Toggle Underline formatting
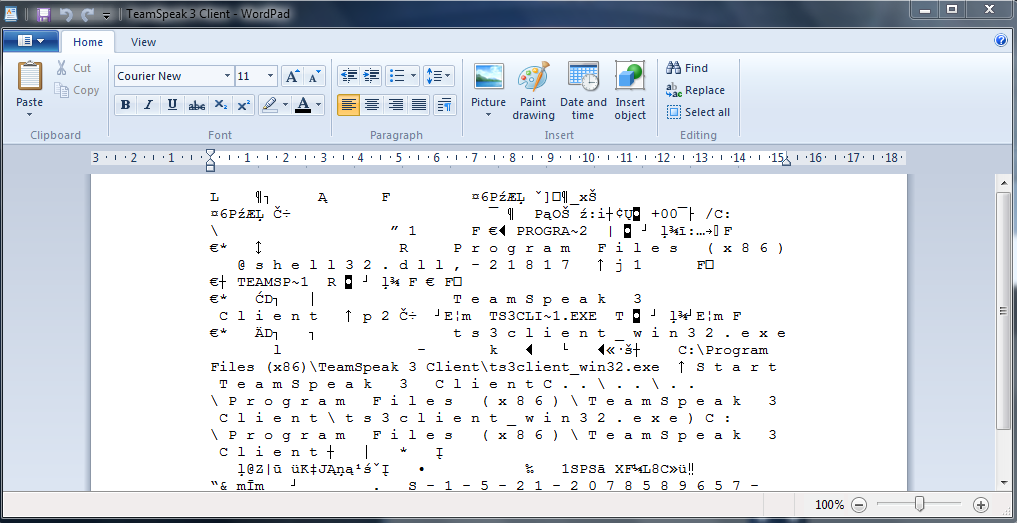 (172, 105)
